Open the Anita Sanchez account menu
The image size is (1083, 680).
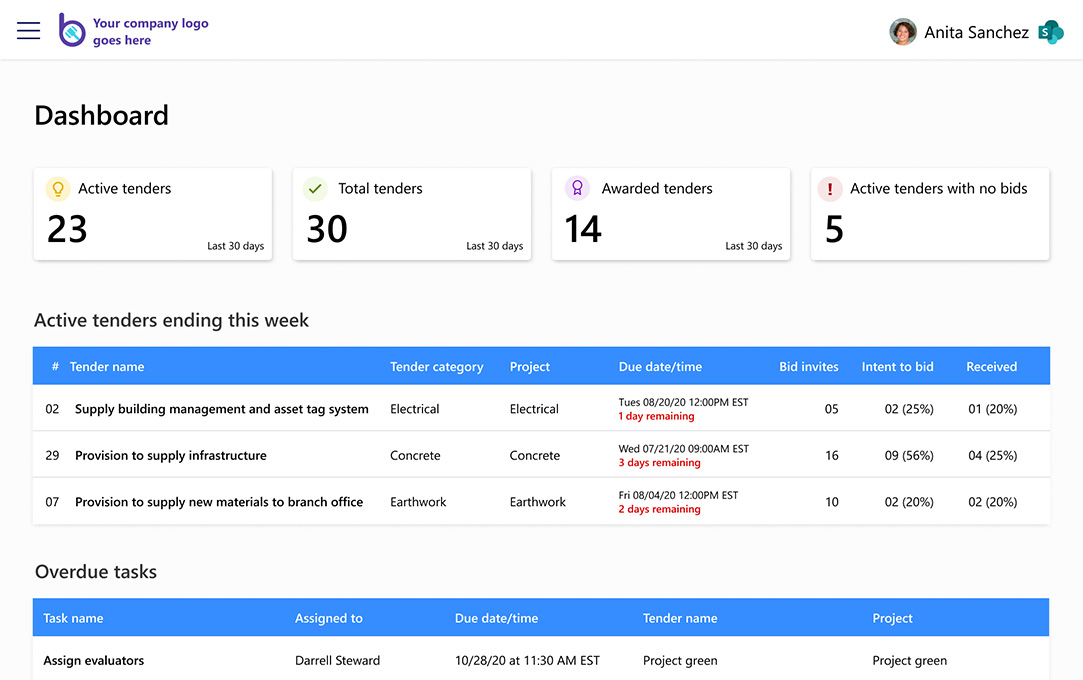[976, 31]
